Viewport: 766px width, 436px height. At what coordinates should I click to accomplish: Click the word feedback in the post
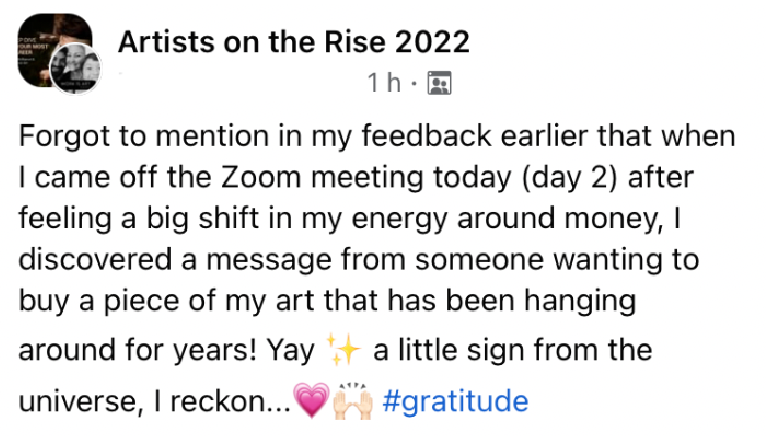426,135
